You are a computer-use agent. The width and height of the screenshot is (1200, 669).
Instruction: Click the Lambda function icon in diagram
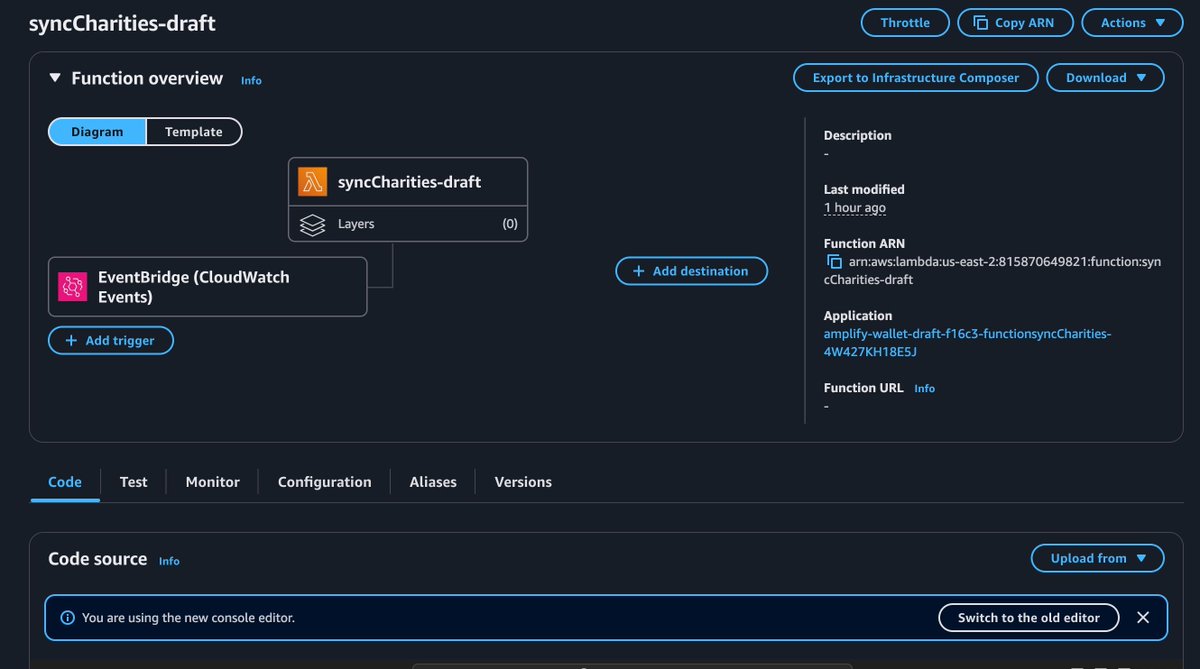[x=313, y=182]
